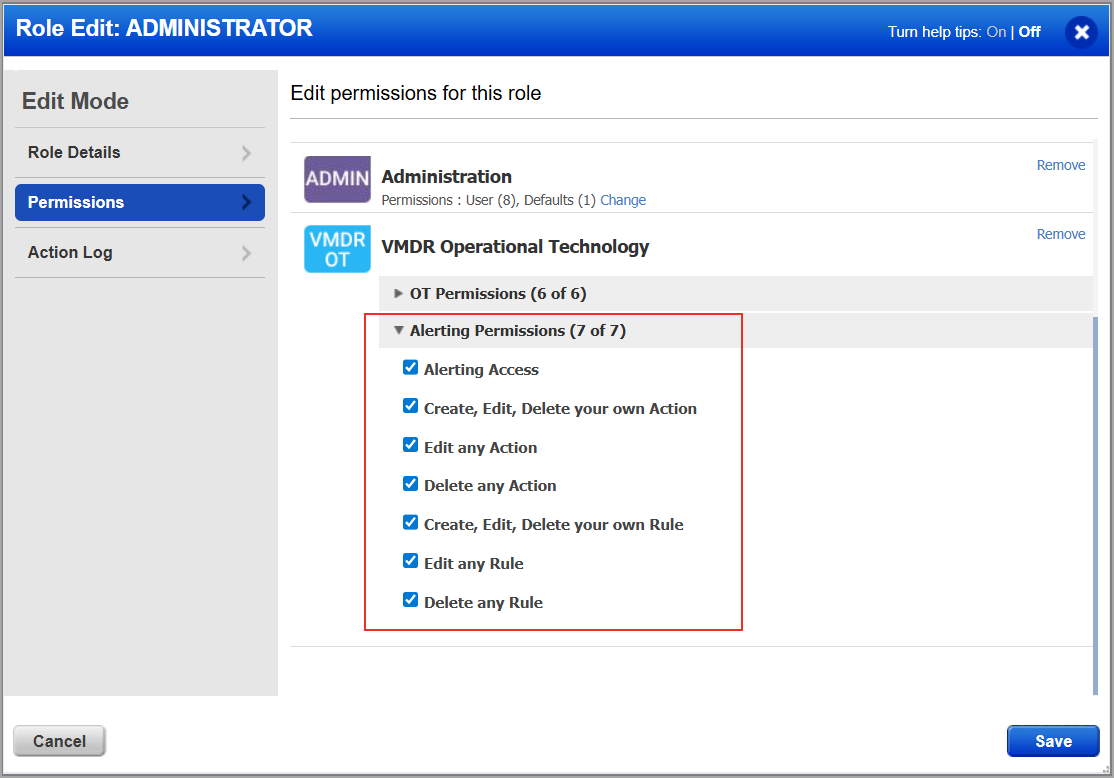Viewport: 1114px width, 778px height.
Task: Click Change link under Administration
Action: (623, 200)
